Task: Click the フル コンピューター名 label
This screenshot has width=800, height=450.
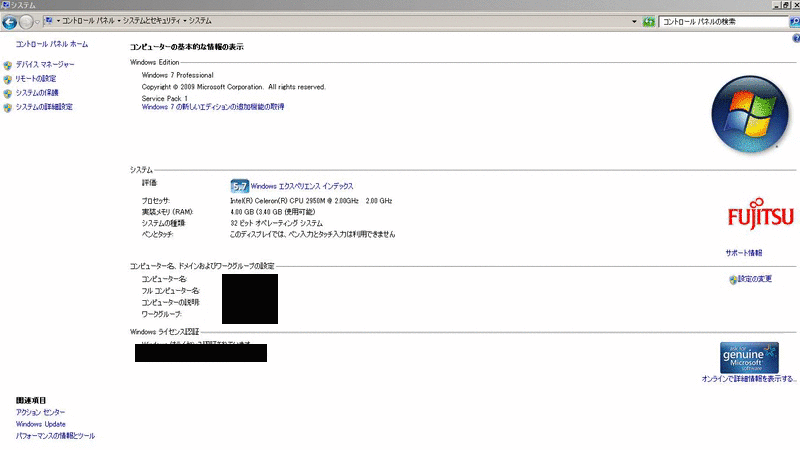Action: (x=170, y=291)
